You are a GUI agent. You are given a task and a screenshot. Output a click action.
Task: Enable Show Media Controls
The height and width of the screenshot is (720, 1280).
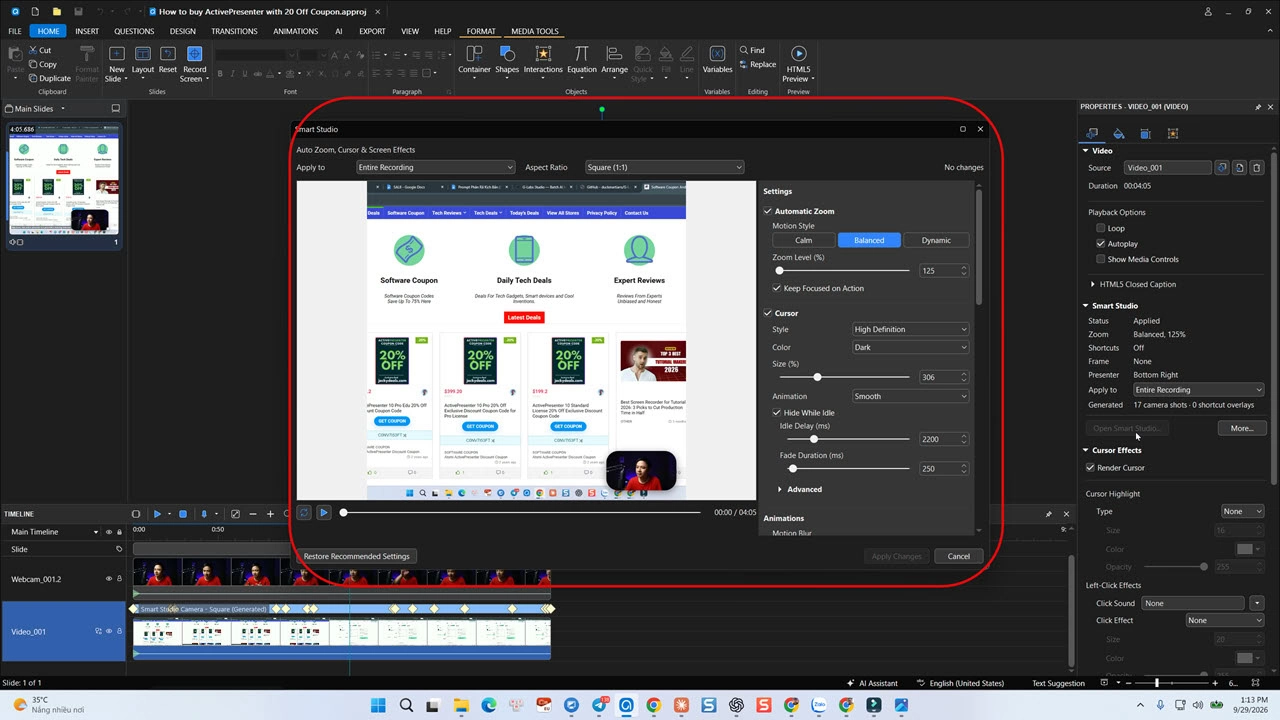coord(1101,259)
